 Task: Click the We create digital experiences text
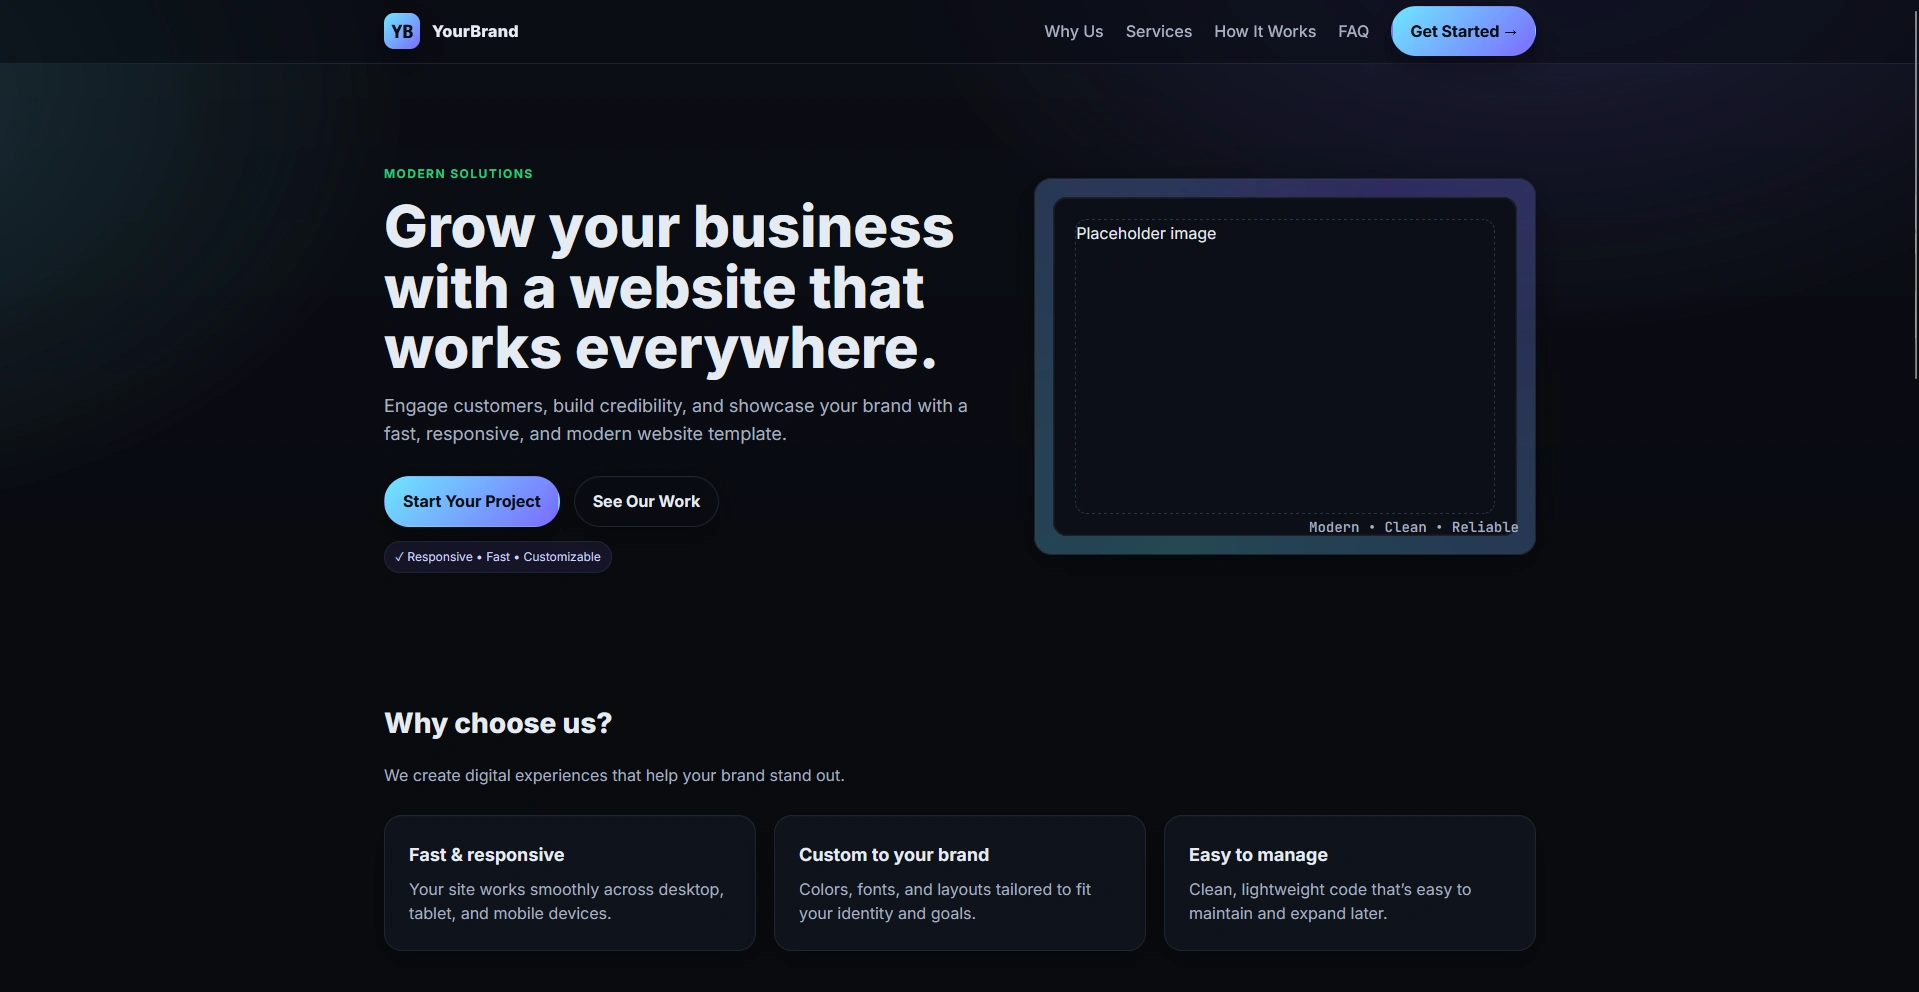(614, 775)
